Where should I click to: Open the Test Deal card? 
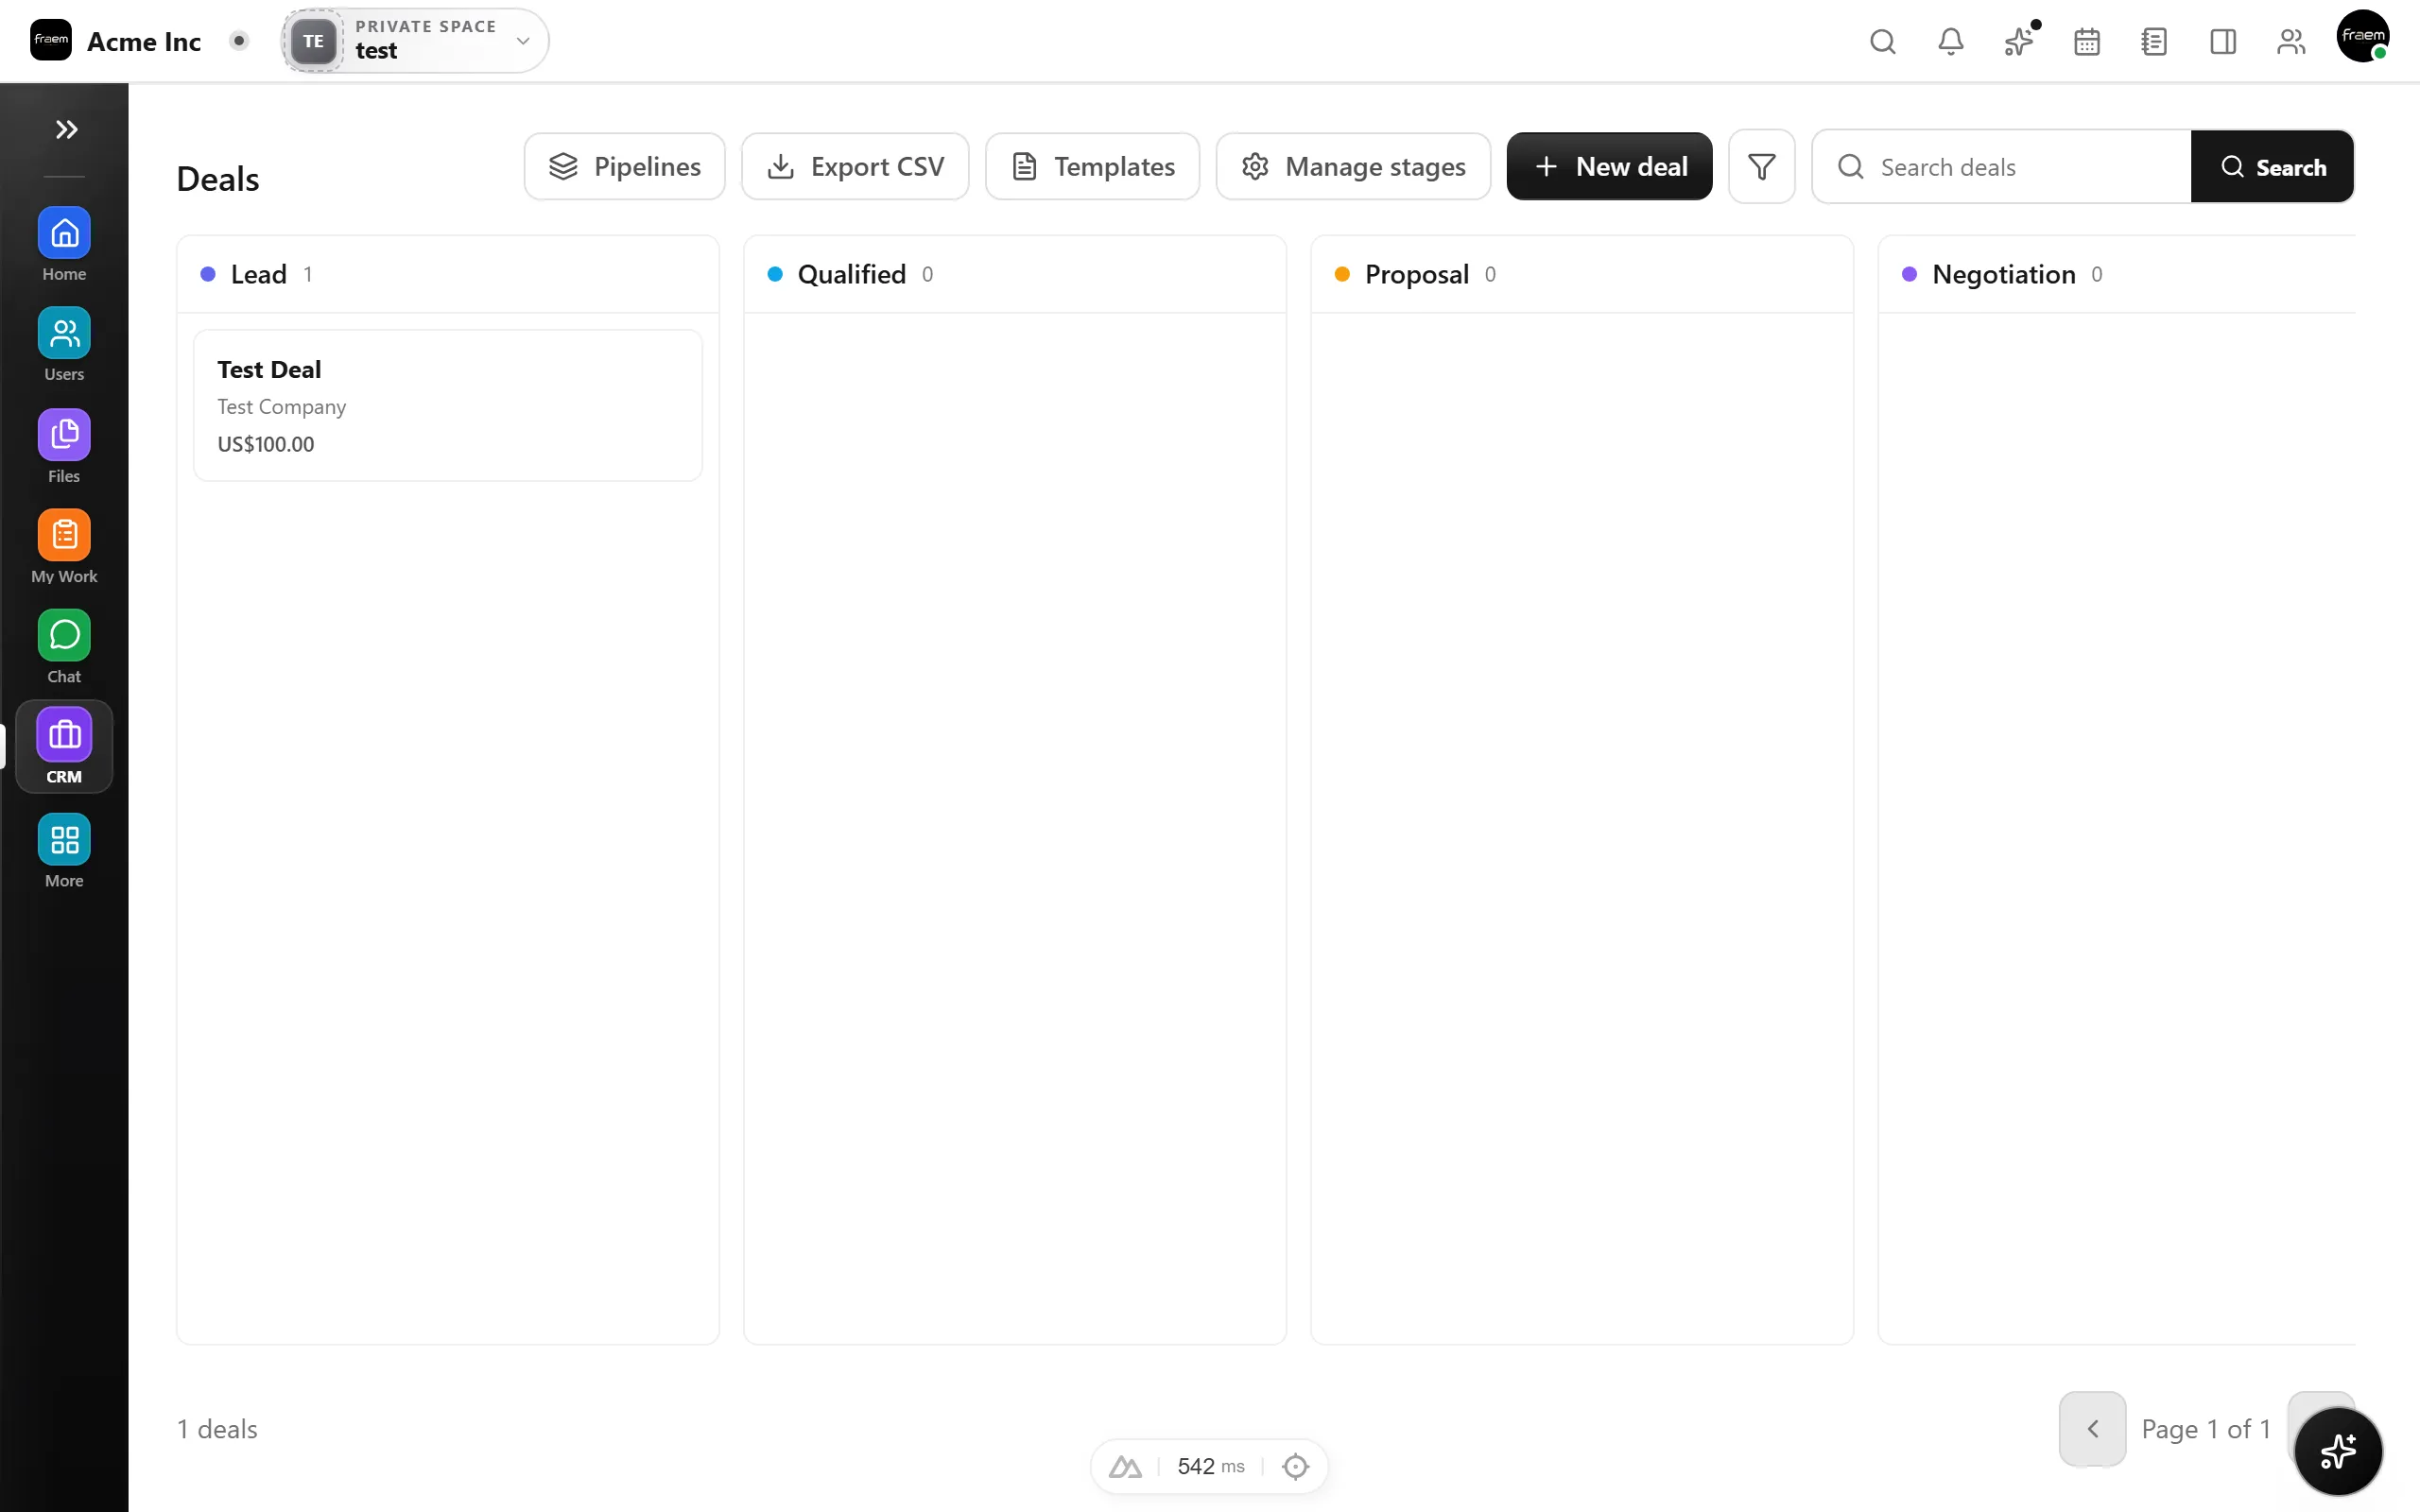(x=448, y=405)
